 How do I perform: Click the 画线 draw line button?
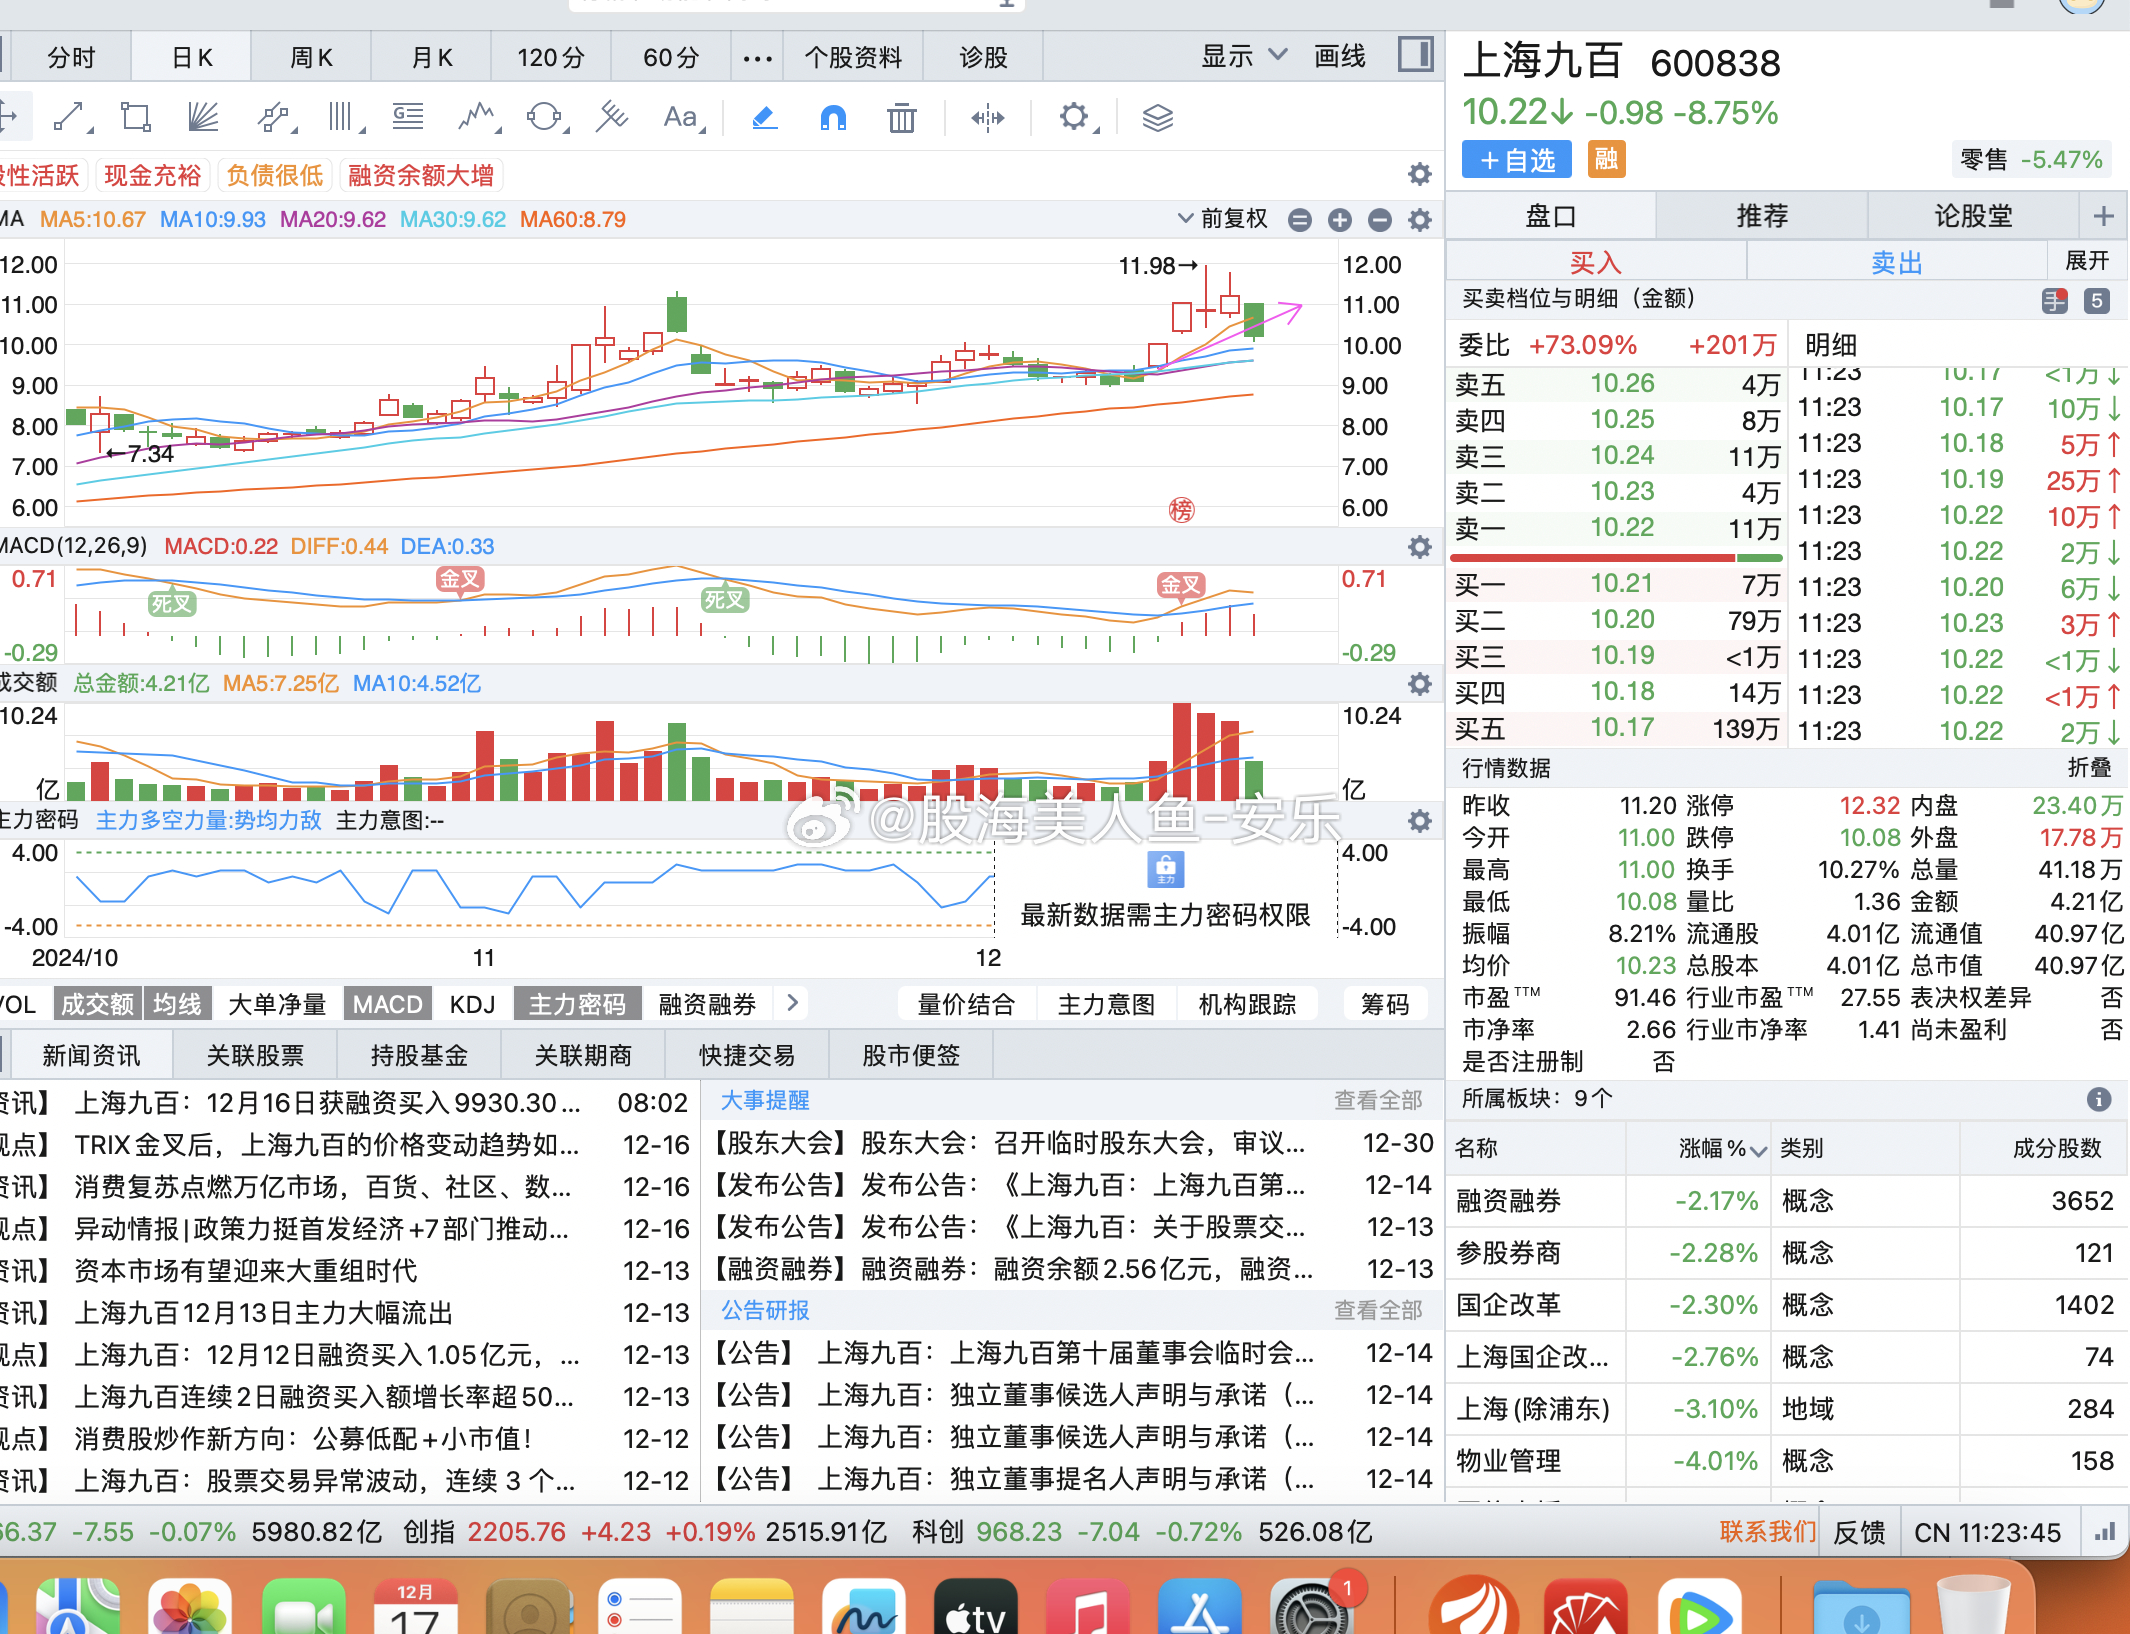[1340, 56]
